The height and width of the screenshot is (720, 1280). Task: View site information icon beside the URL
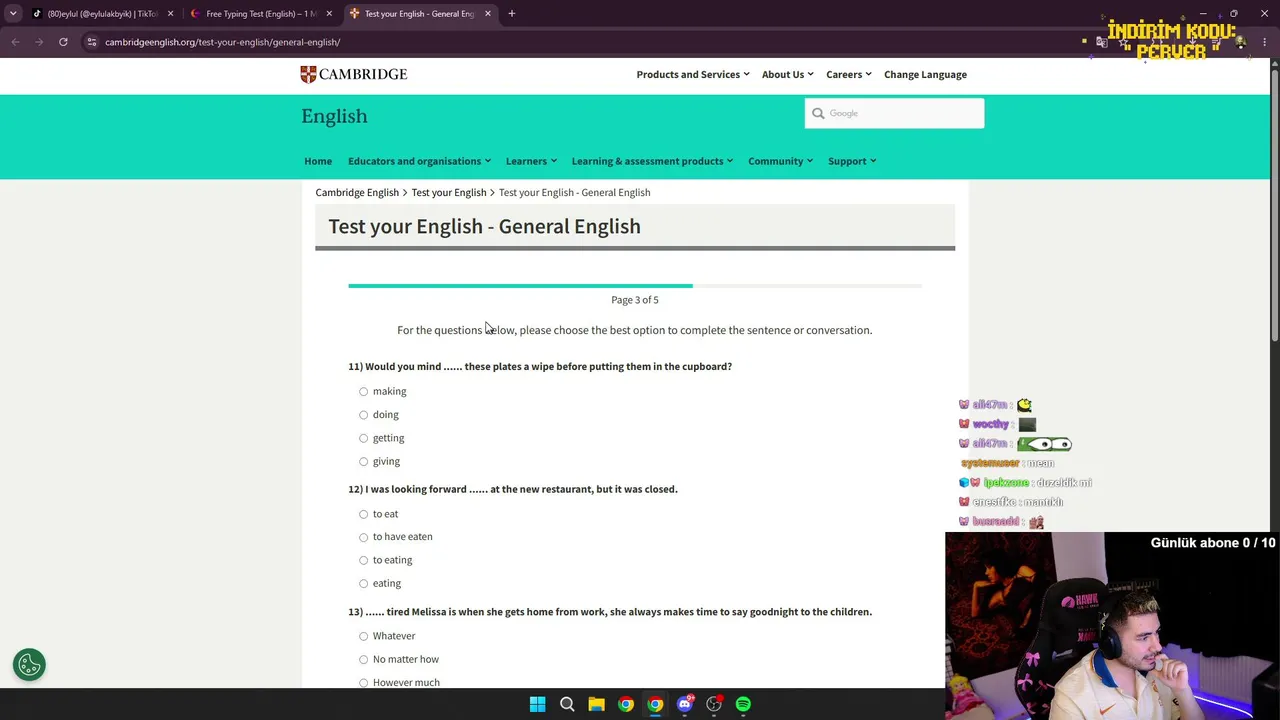point(91,42)
